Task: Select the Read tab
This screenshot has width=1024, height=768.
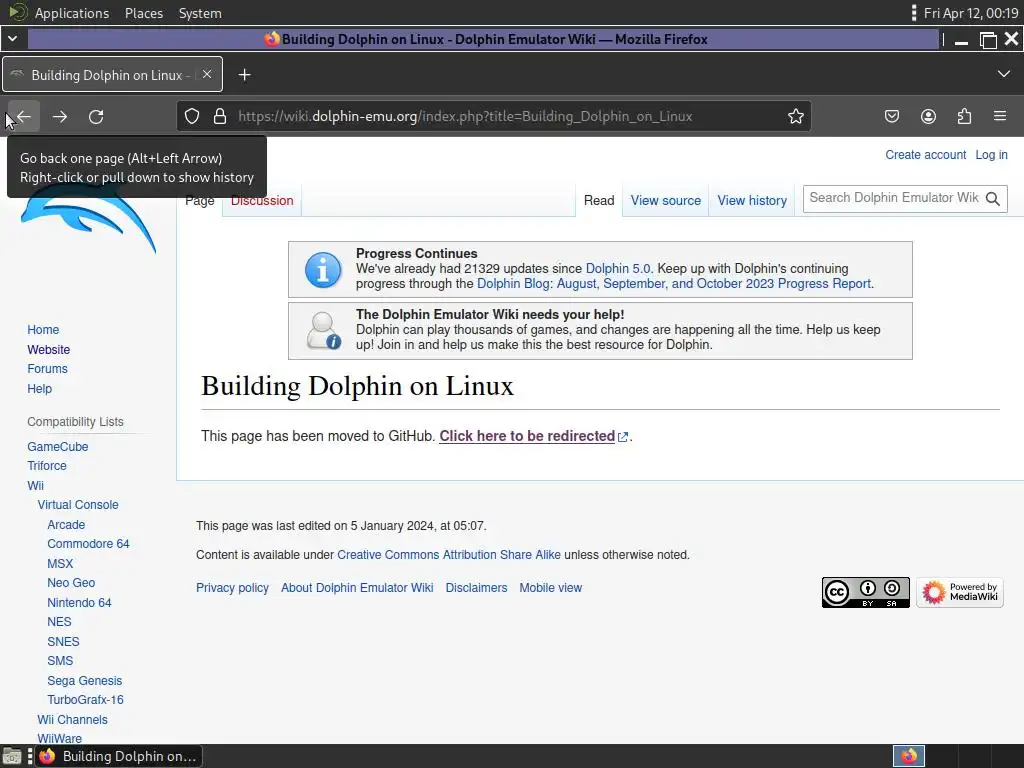Action: (x=599, y=200)
